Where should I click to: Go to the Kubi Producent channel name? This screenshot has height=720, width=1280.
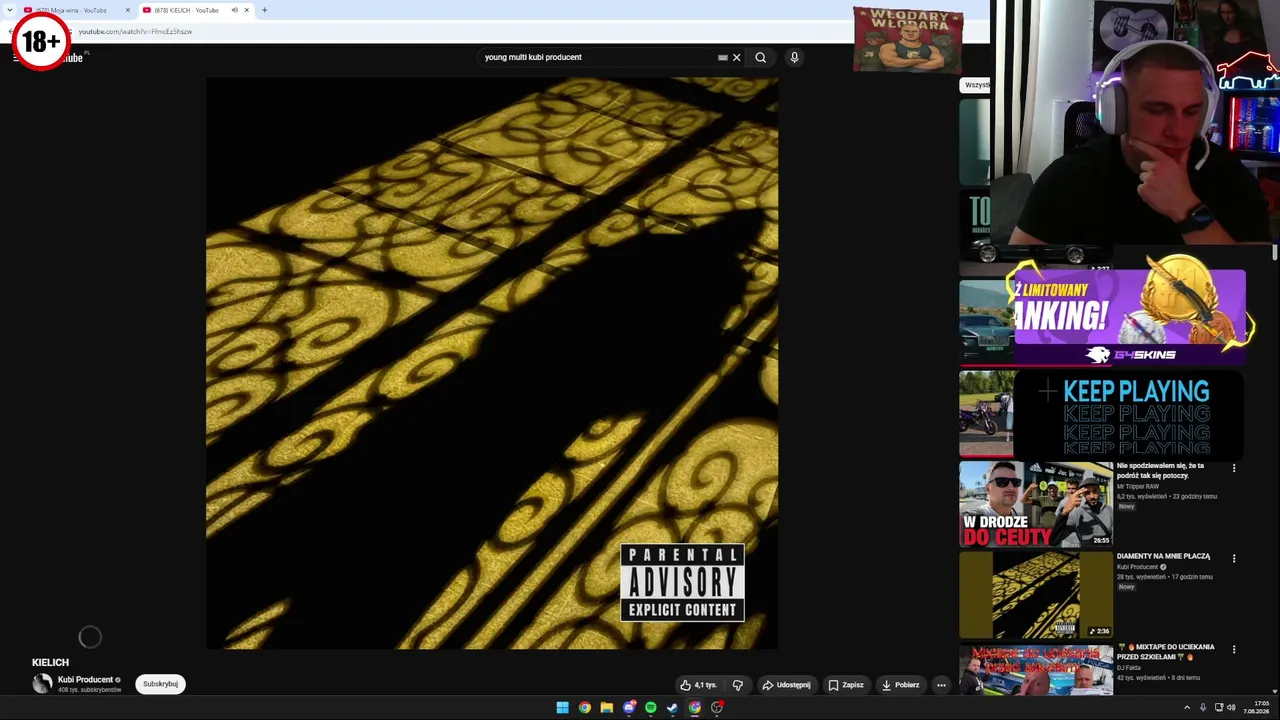point(85,680)
